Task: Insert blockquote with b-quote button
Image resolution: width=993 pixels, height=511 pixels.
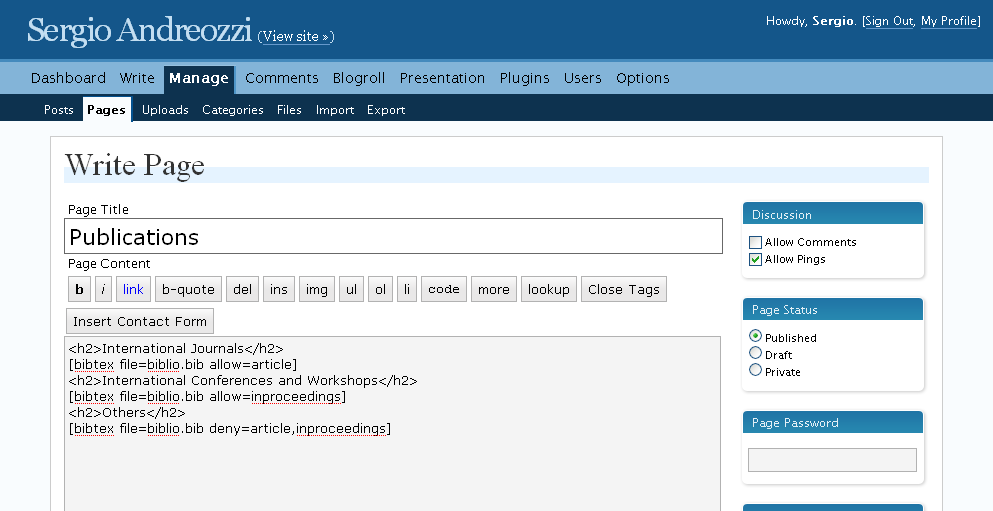Action: tap(188, 289)
